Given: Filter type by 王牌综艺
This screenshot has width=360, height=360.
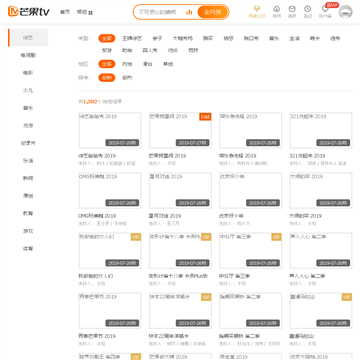Looking at the screenshot, I should [x=132, y=38].
